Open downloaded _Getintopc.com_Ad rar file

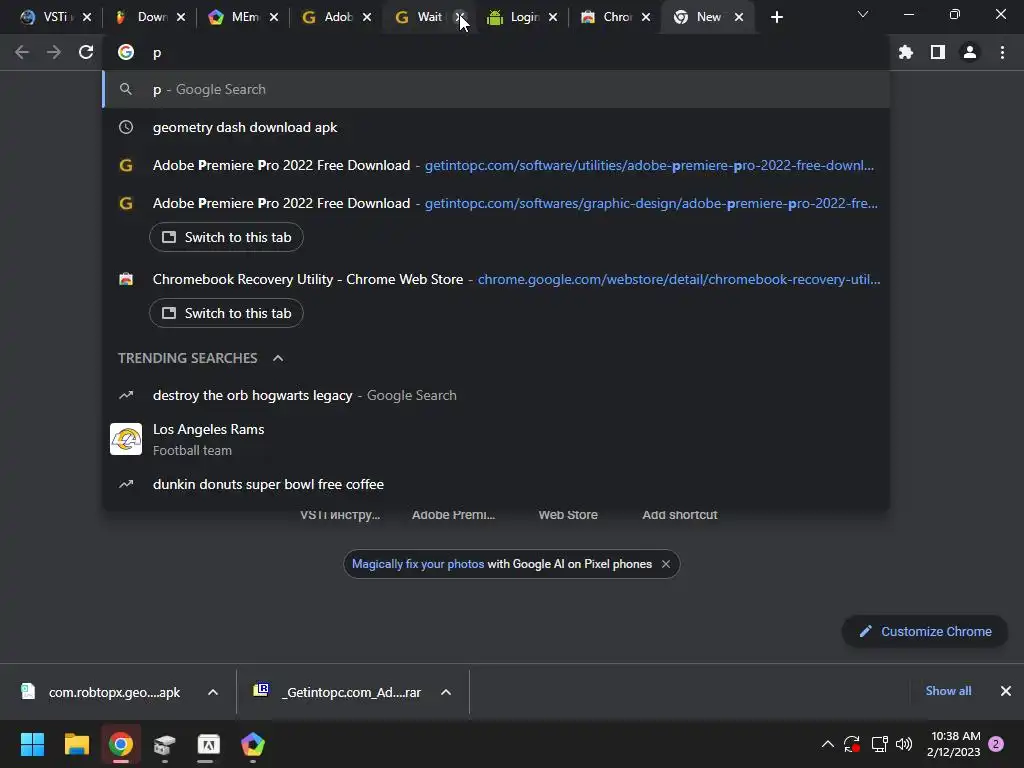(340, 692)
